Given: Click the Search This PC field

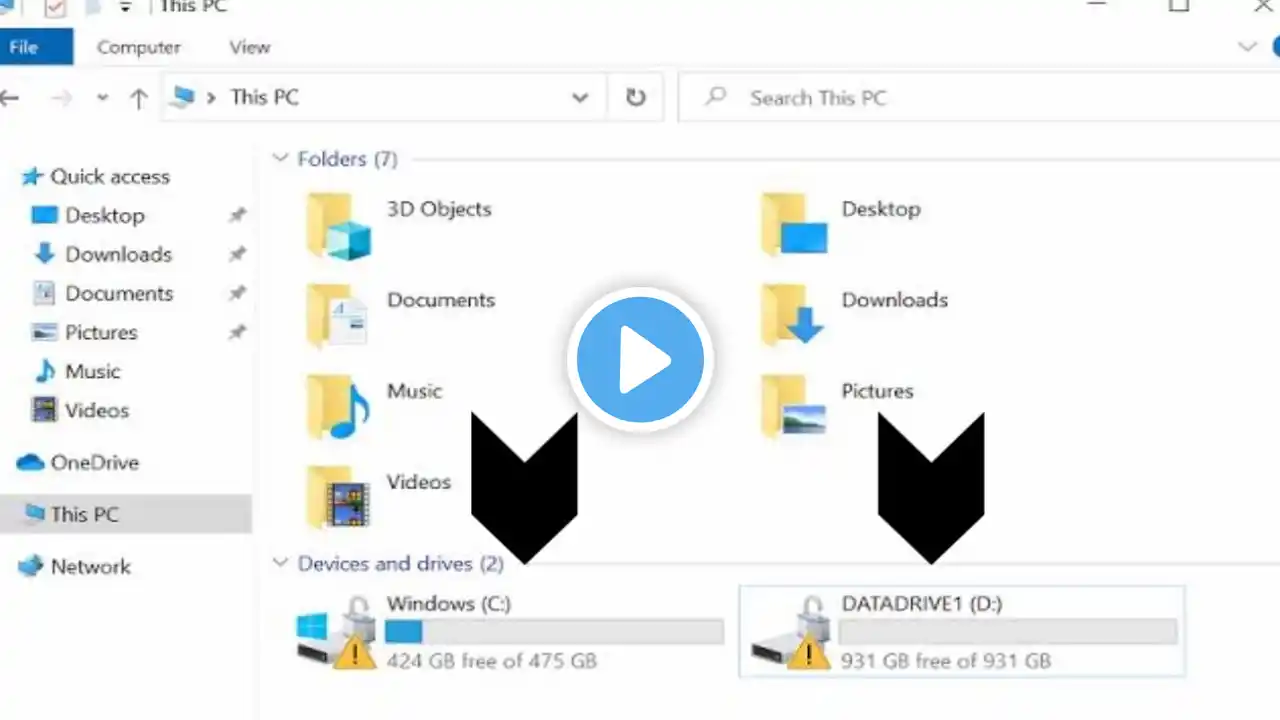Looking at the screenshot, I should tap(979, 97).
